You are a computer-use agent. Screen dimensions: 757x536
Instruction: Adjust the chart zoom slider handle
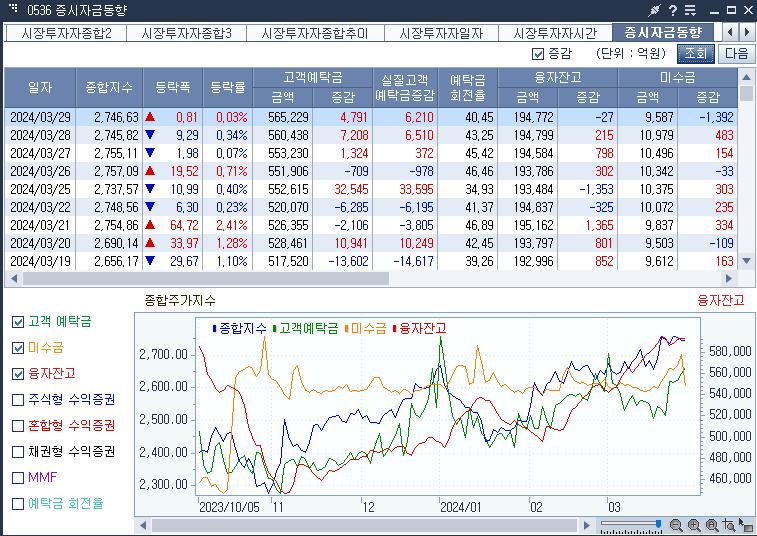coord(658,524)
